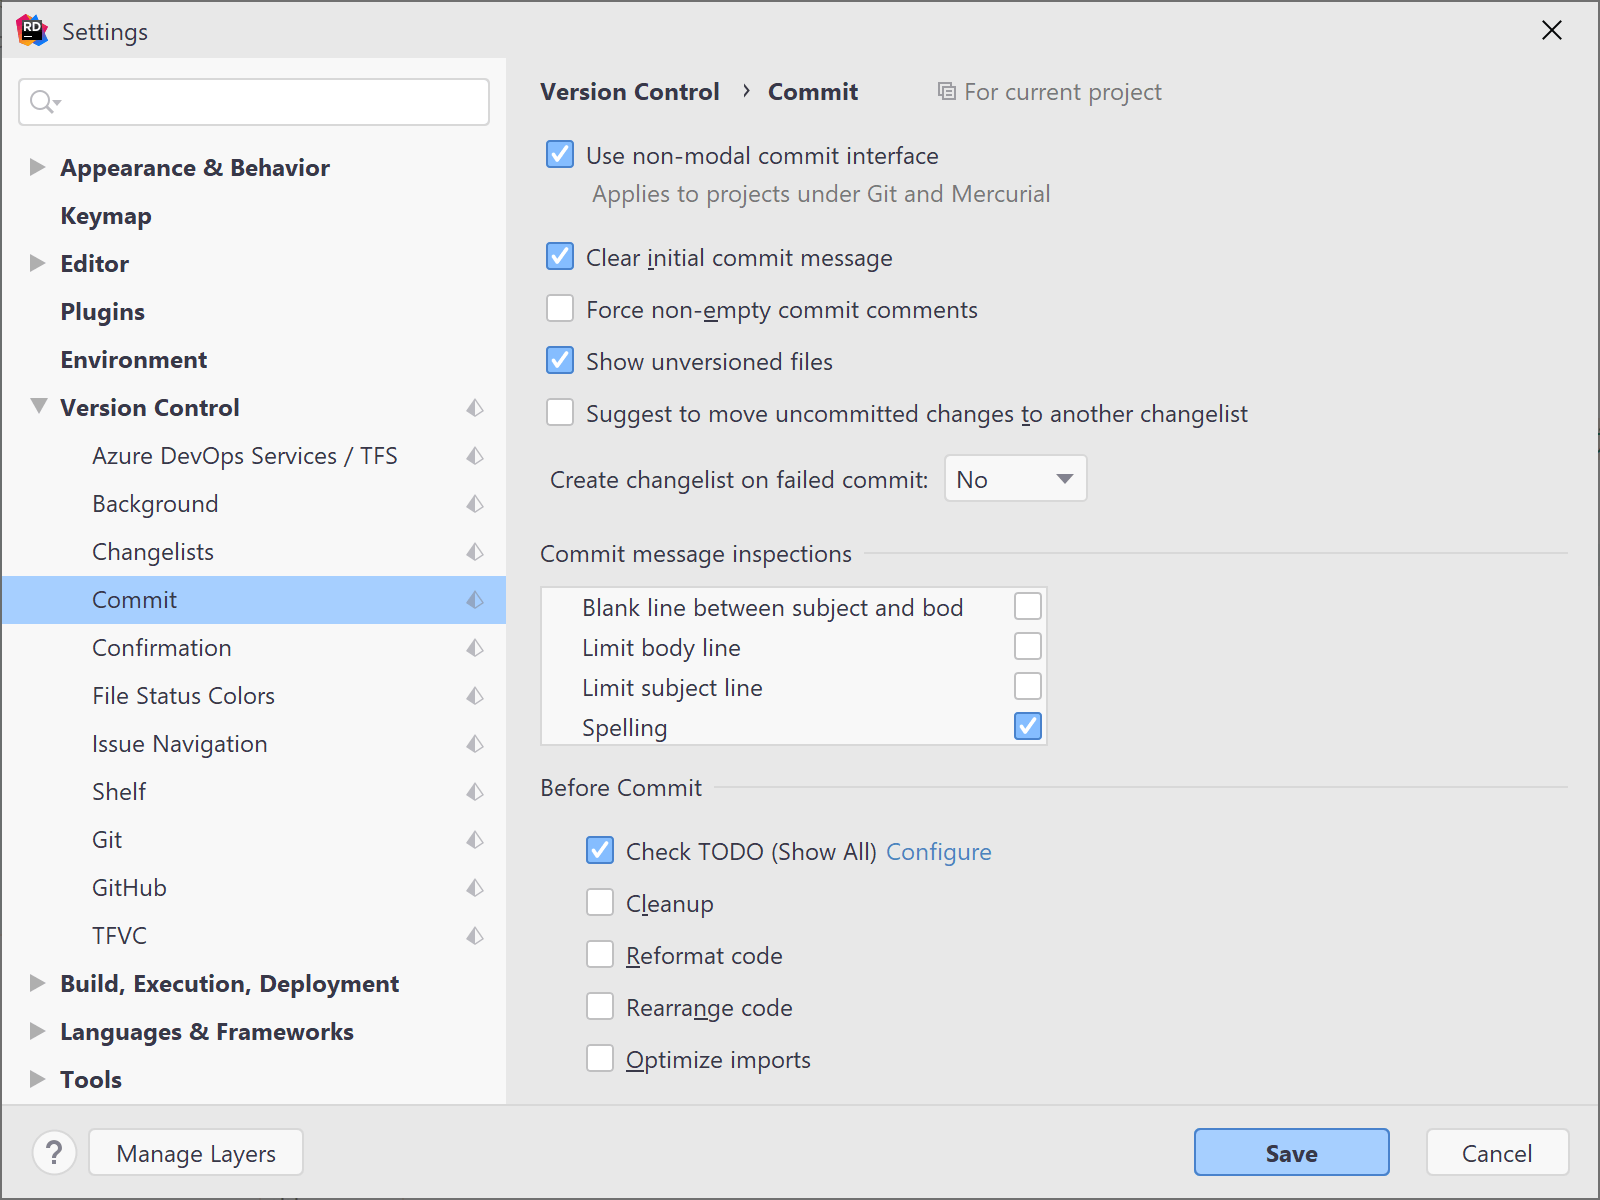Click the layer icon beside Version Control

click(475, 408)
